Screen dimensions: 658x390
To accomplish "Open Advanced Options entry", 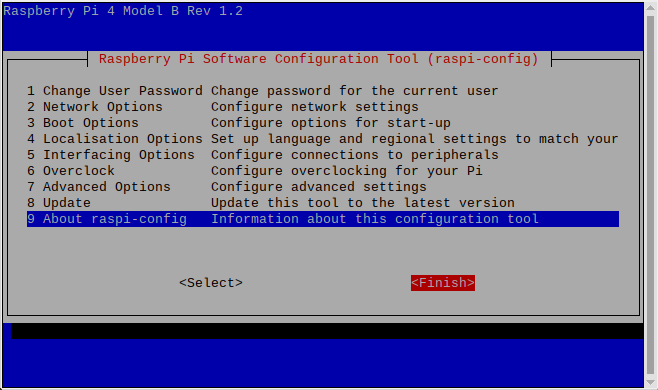I will point(323,187).
